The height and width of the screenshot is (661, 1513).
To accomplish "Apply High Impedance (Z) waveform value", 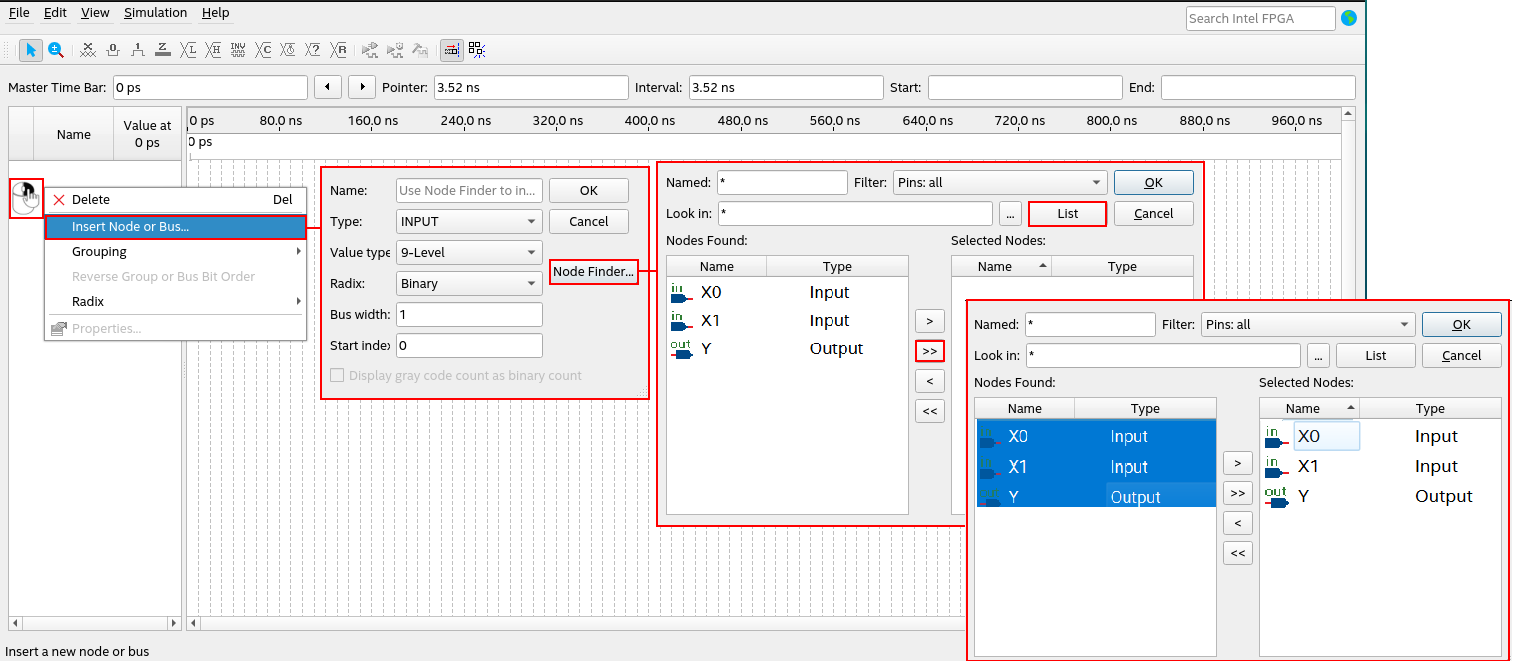I will (163, 49).
